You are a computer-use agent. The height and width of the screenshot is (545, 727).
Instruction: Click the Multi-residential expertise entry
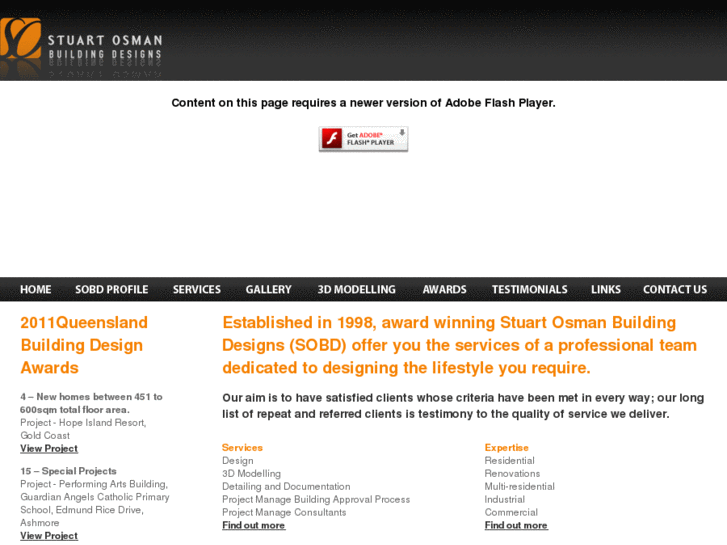pos(520,487)
